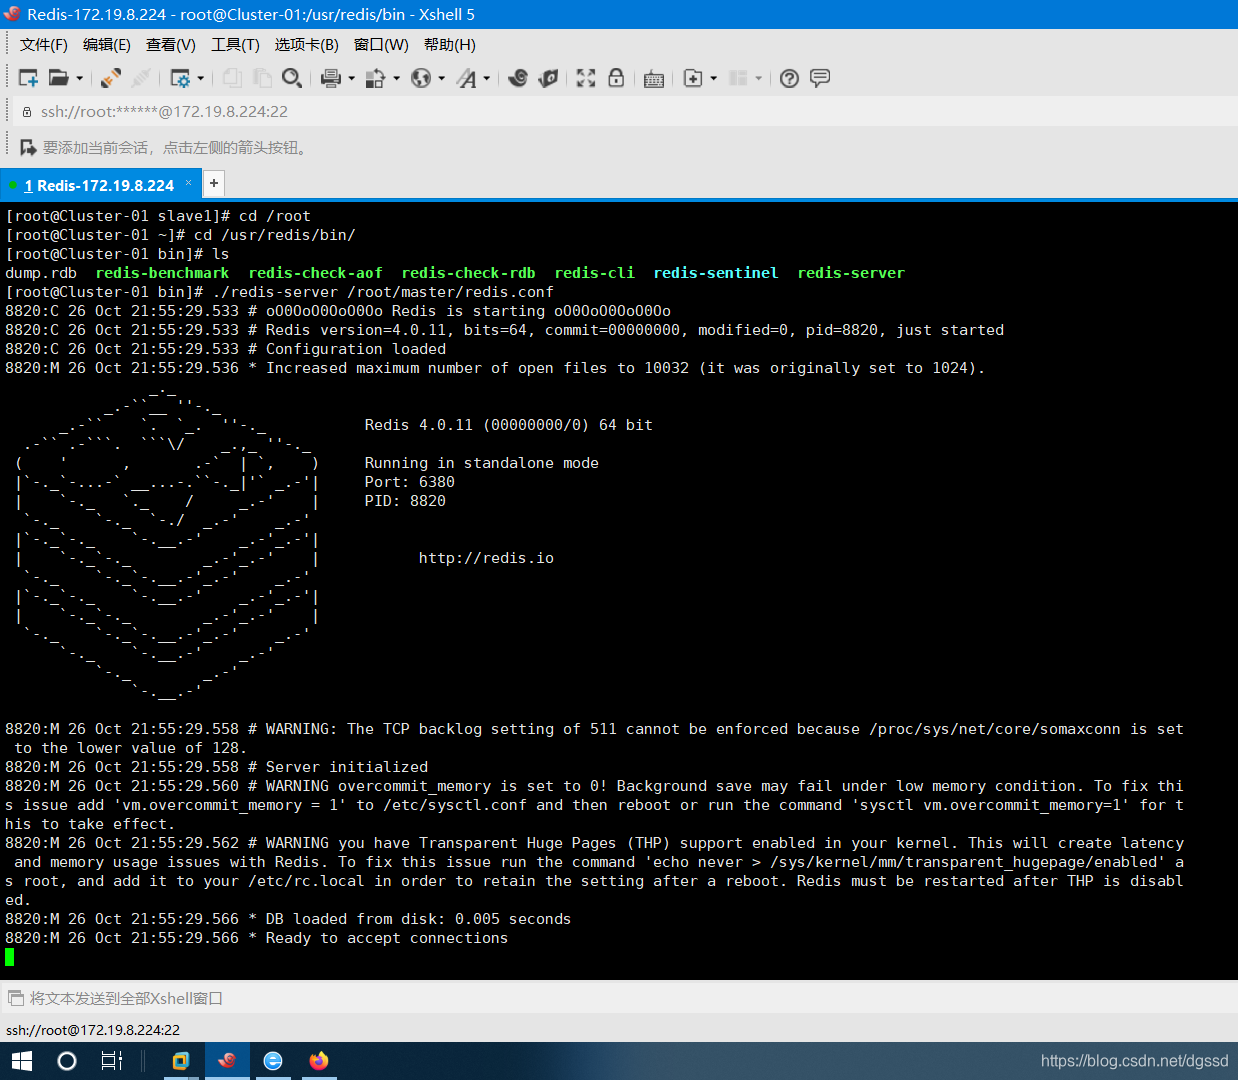The image size is (1238, 1080).
Task: Click the Disconnect icon in toolbar
Action: [x=142, y=78]
